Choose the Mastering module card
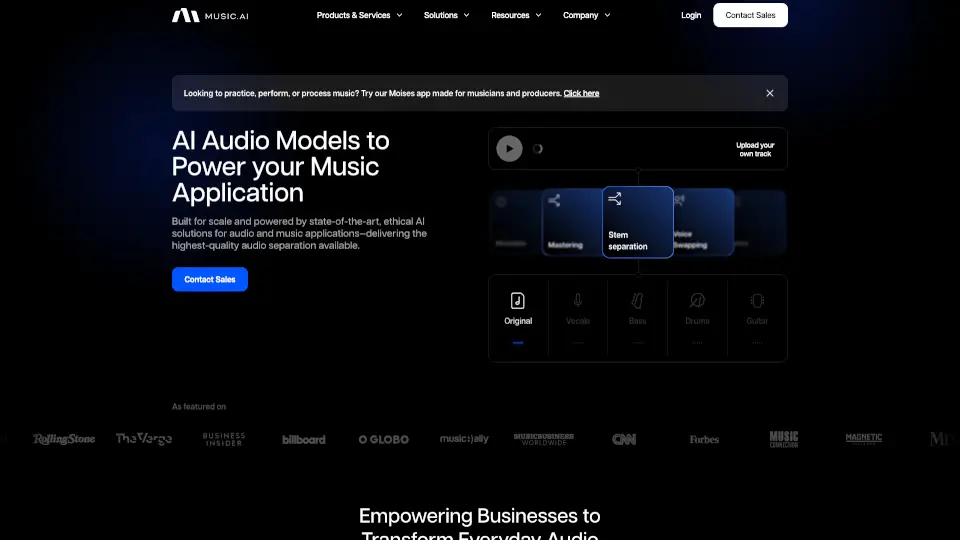This screenshot has height=540, width=960. point(572,222)
